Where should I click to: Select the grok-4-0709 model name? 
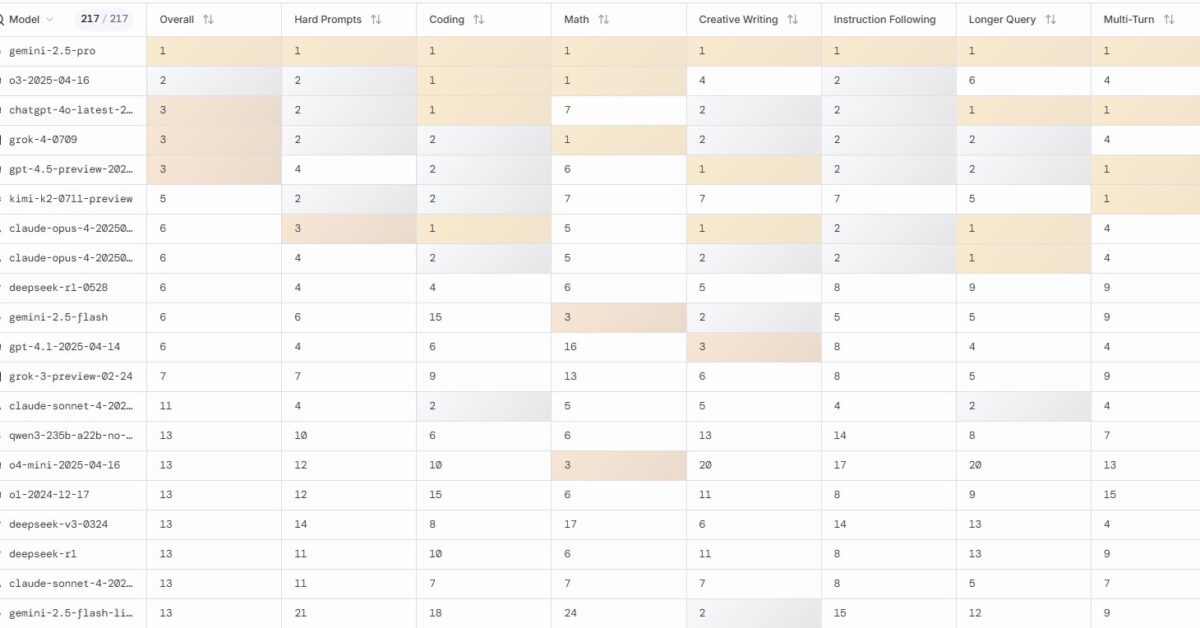click(x=43, y=139)
